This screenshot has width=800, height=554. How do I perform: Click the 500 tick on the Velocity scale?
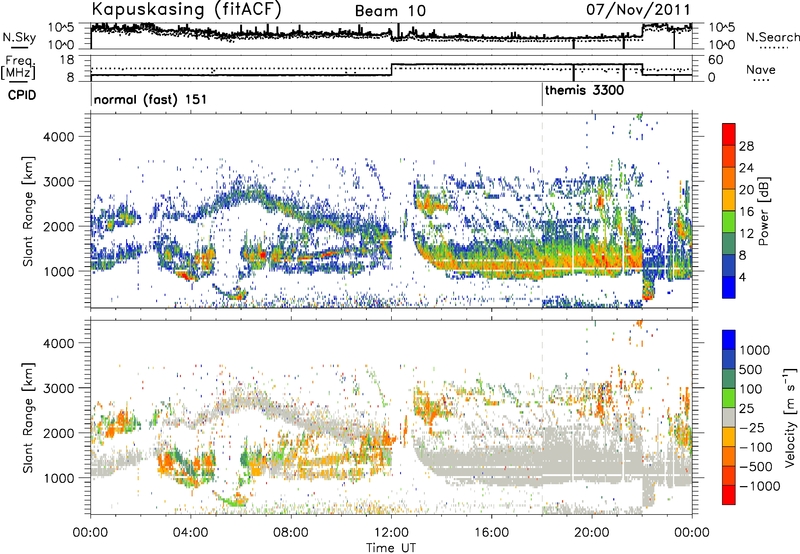click(x=750, y=370)
